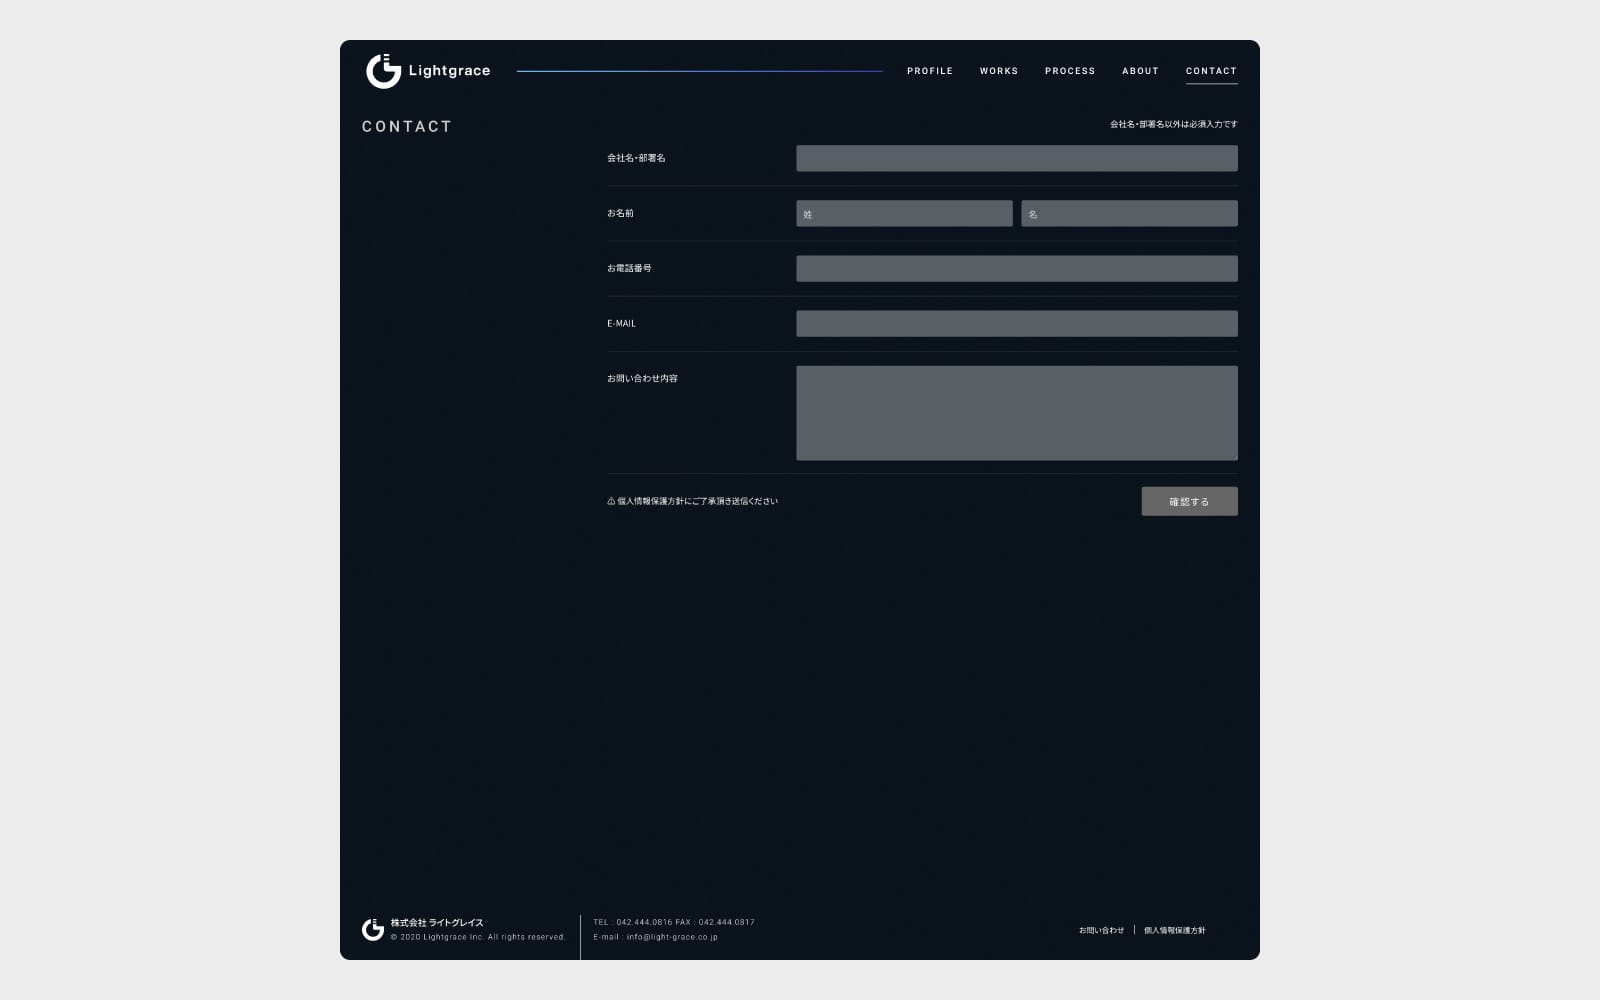This screenshot has height=1000, width=1600.
Task: Focus the 名 first name field
Action: point(1129,213)
